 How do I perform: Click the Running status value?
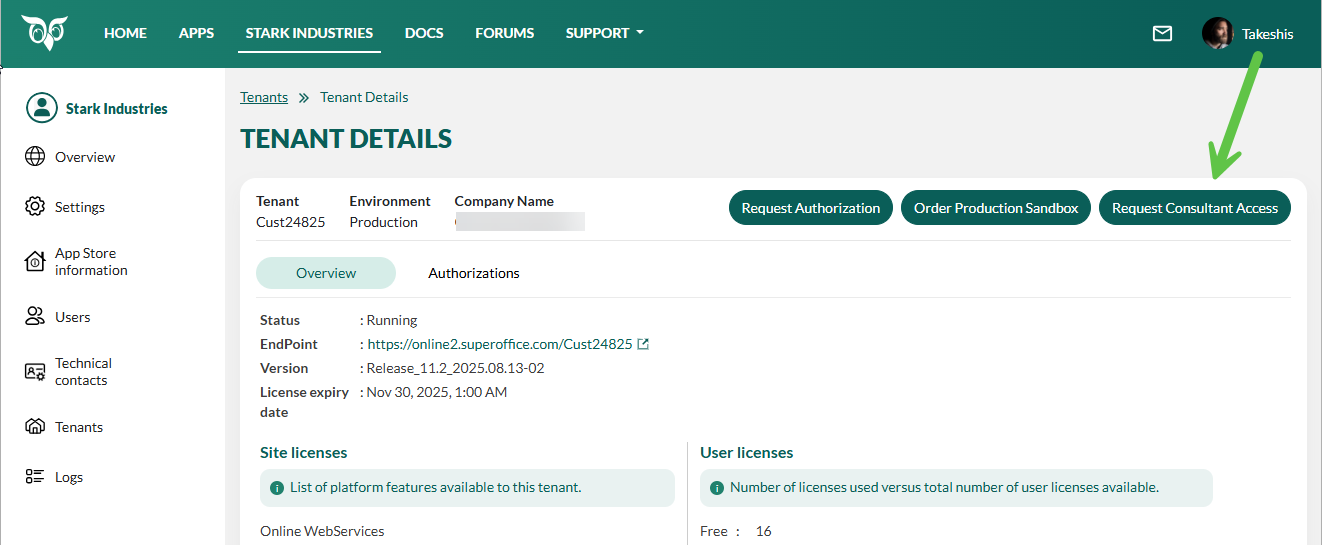392,320
